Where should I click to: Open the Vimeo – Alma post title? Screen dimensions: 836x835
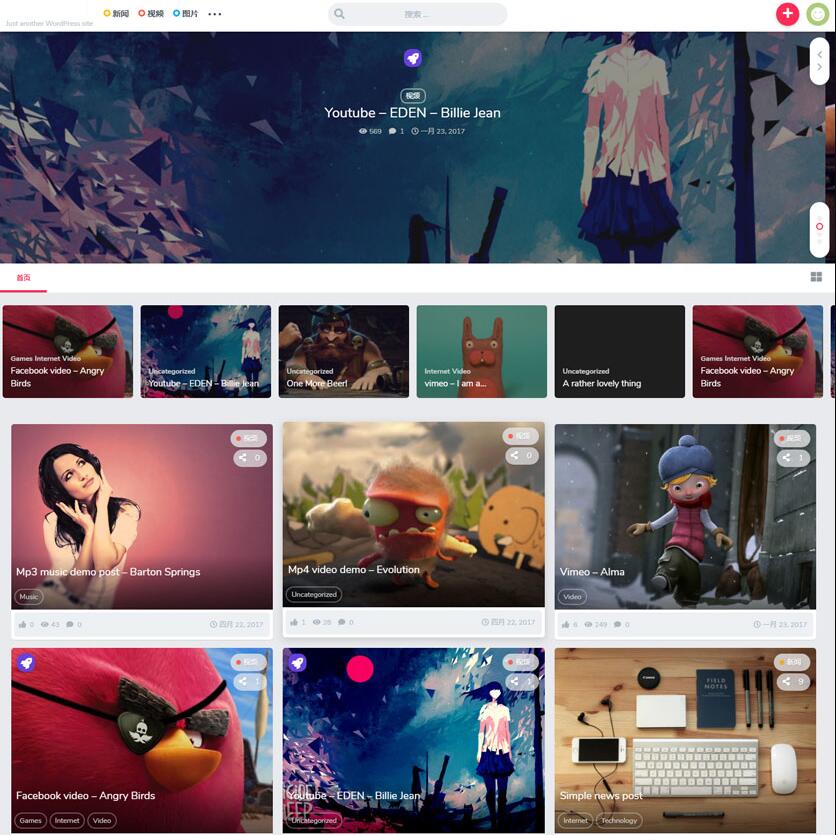pos(592,572)
